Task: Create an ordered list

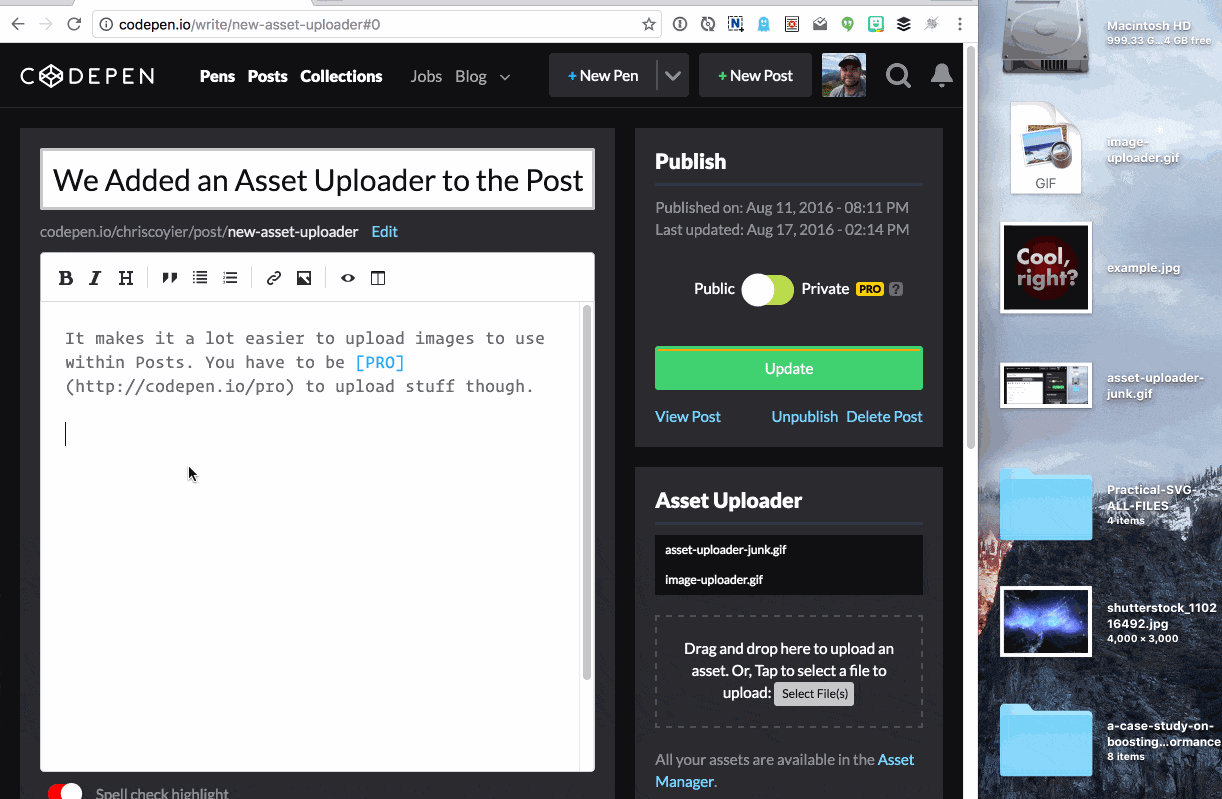Action: [x=230, y=277]
